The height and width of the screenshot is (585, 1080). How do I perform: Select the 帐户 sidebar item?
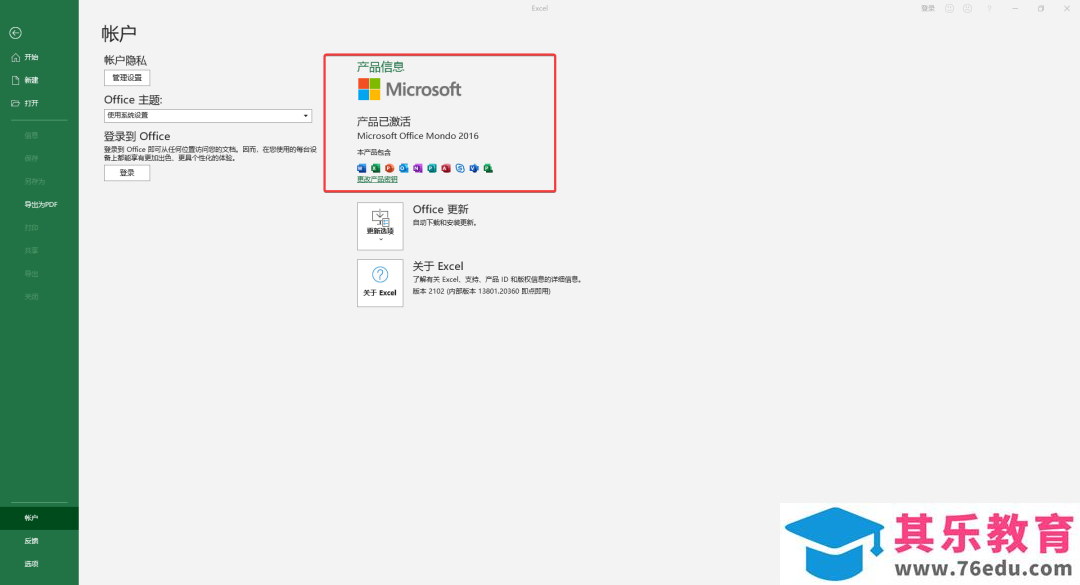[39, 518]
